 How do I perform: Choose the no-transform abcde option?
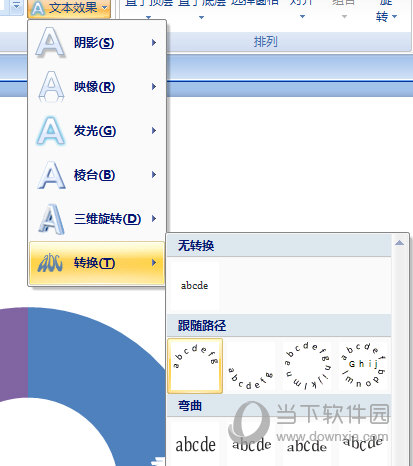tap(195, 286)
